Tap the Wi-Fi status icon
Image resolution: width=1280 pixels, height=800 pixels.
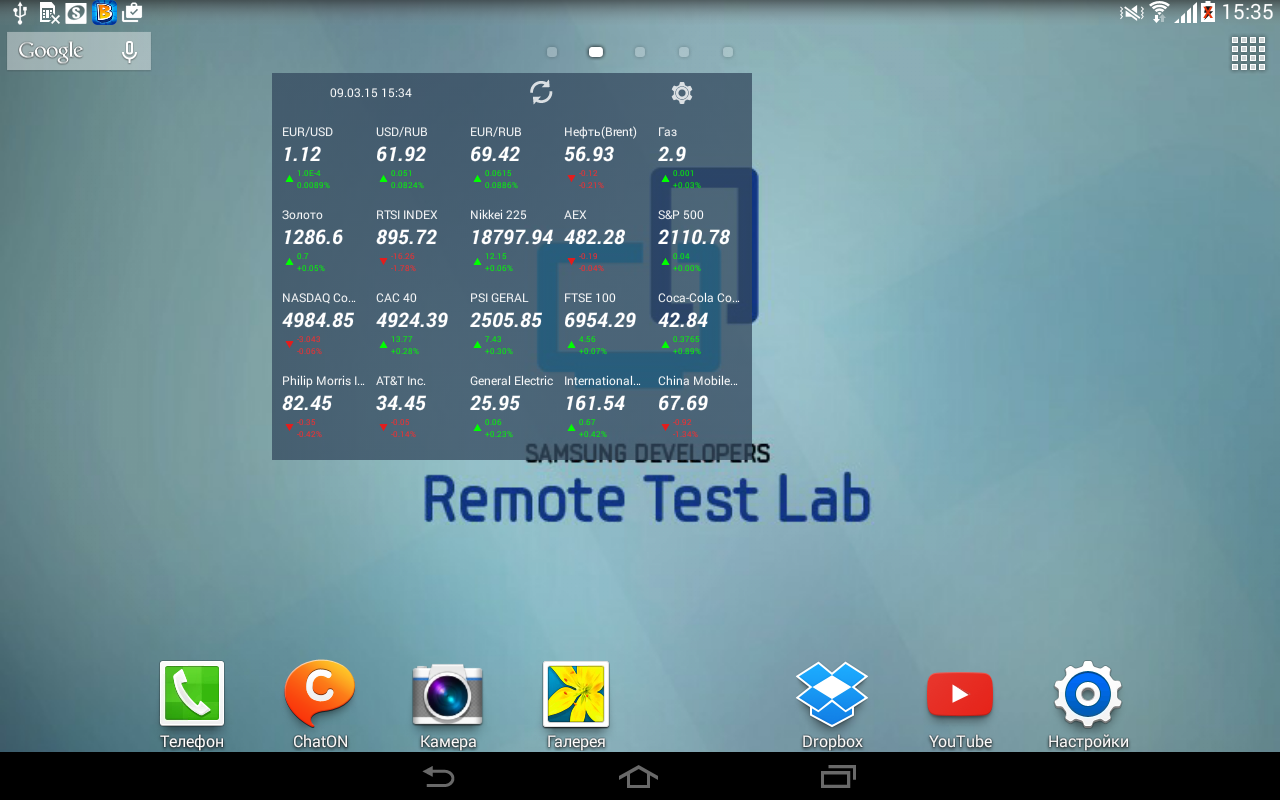(1159, 13)
